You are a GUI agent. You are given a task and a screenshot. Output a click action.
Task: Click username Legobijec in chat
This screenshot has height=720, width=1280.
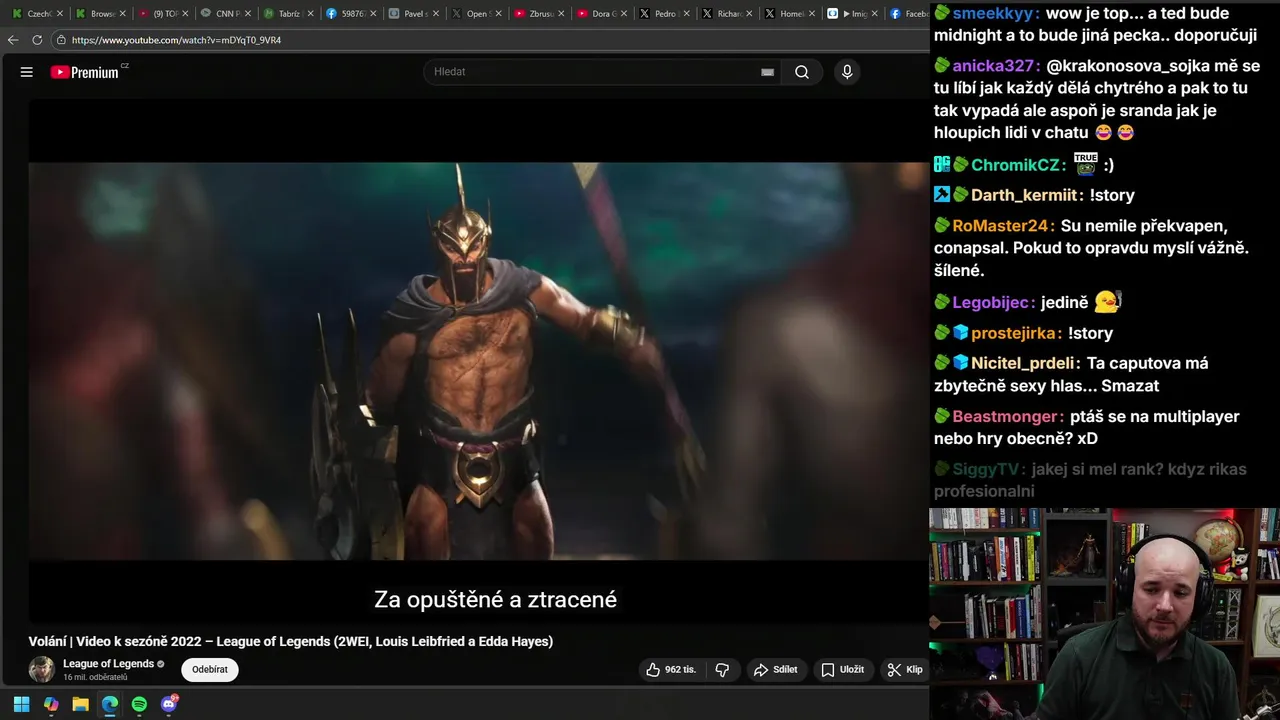click(993, 302)
